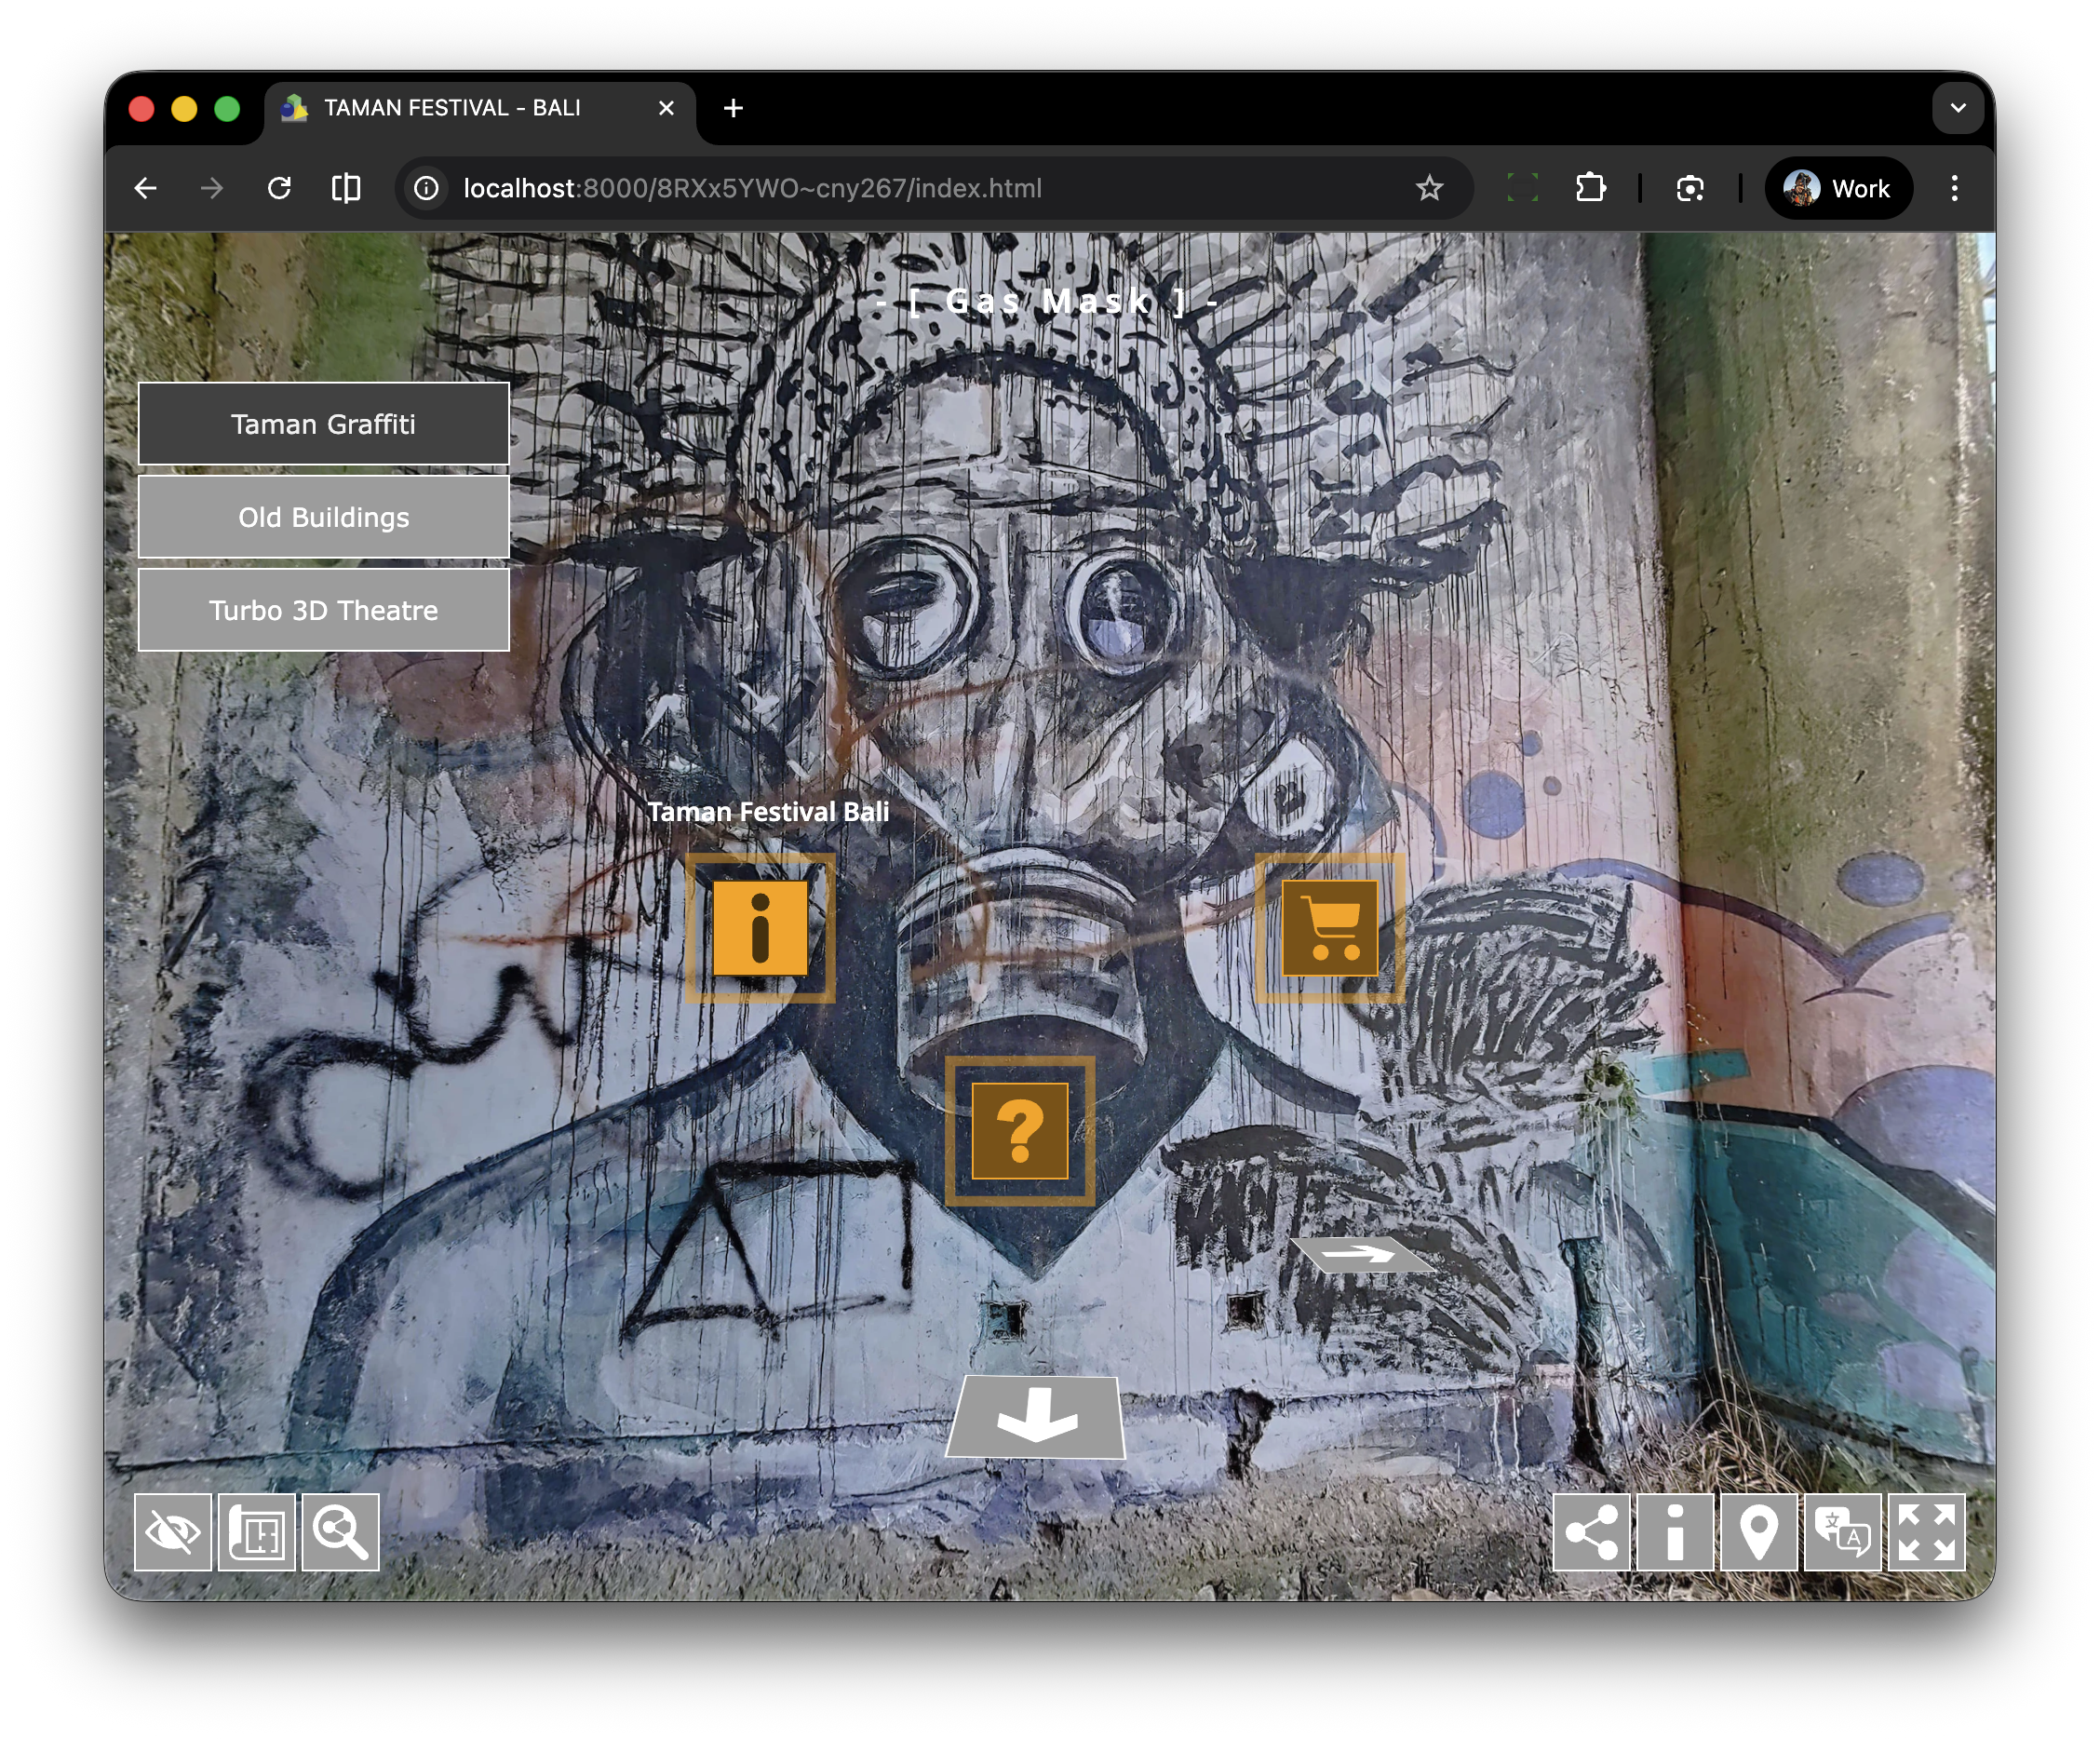Click the orange info hotspot on the mural
This screenshot has width=2100, height=1739.
point(760,928)
